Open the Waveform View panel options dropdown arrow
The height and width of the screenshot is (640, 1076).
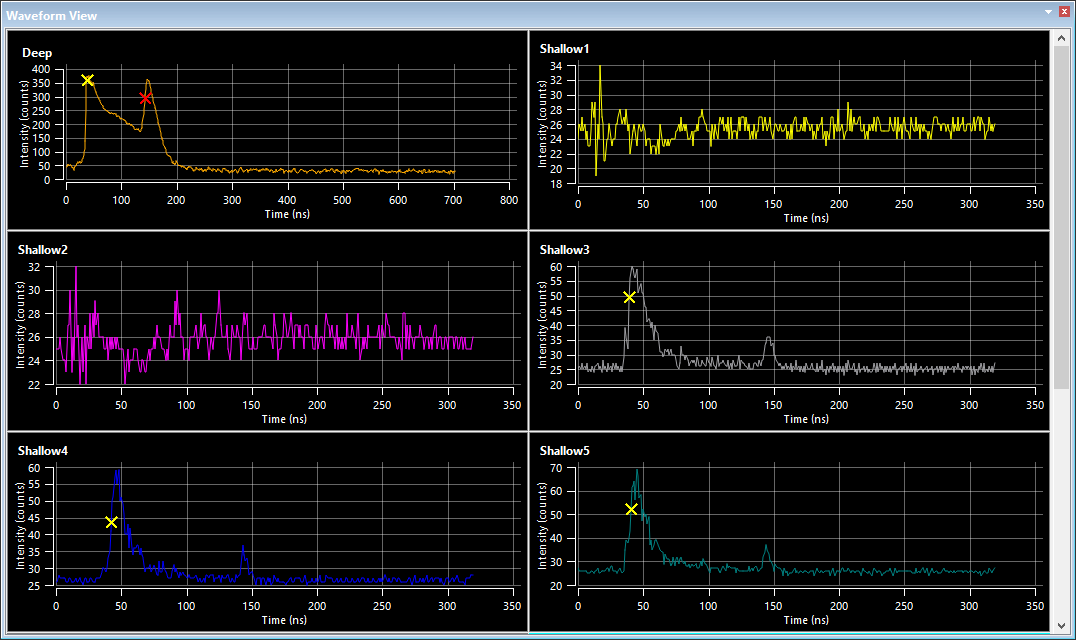1048,11
